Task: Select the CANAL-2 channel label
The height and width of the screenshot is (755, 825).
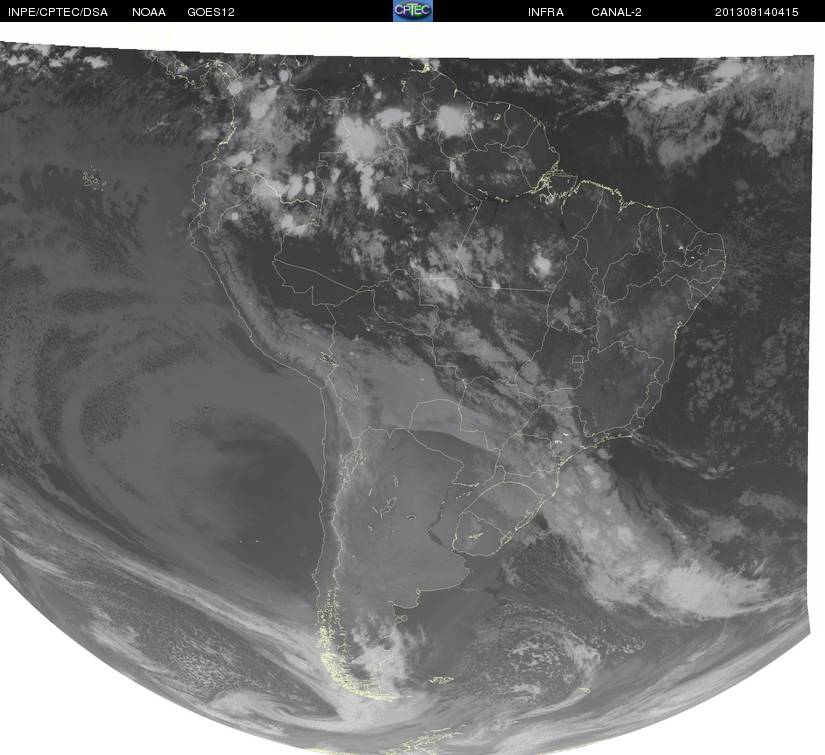Action: [x=616, y=12]
